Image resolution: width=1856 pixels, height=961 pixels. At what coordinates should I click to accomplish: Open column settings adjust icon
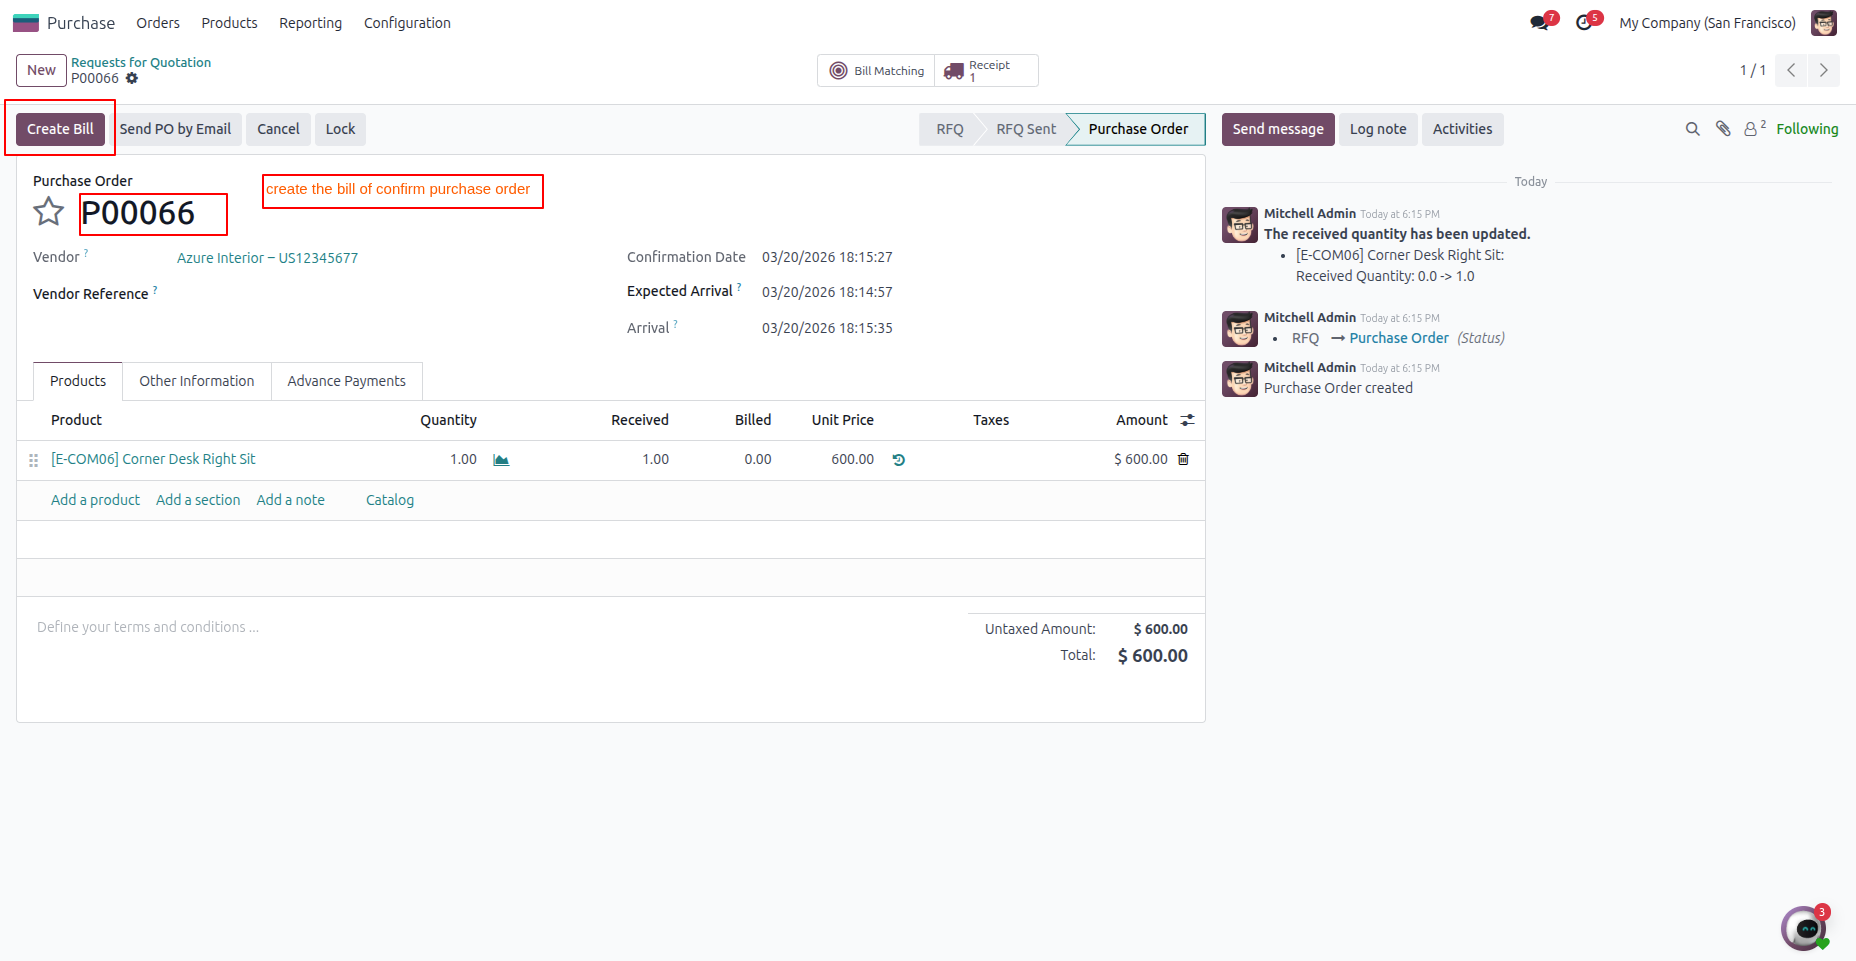[x=1187, y=420]
